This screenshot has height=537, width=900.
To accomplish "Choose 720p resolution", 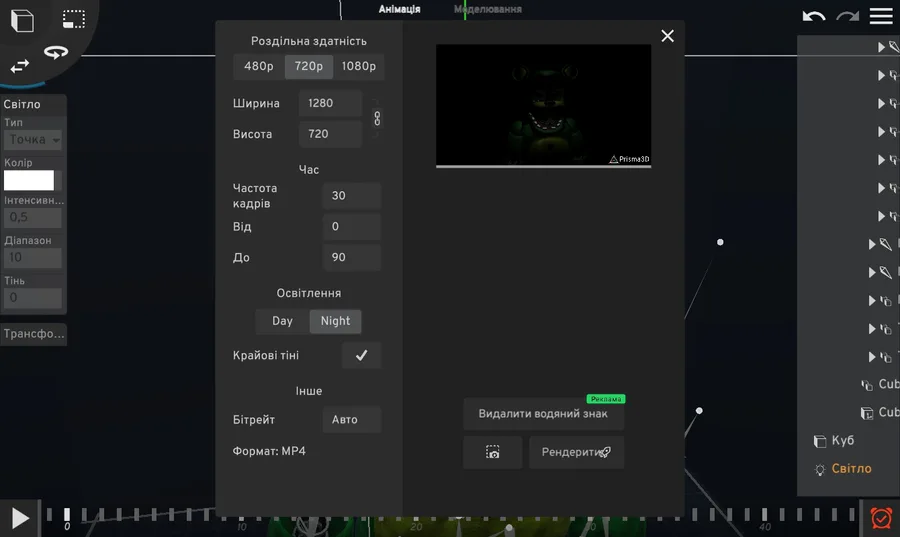I will [309, 67].
